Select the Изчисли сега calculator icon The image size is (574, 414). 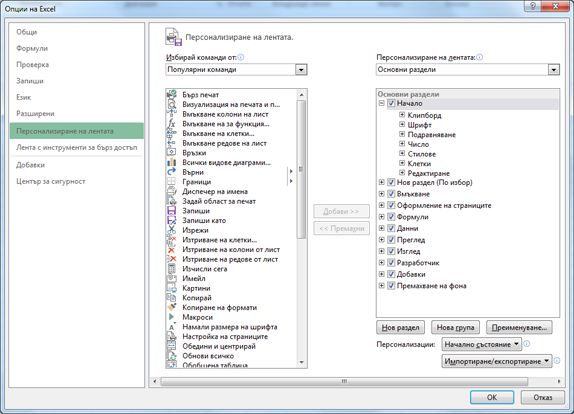171,269
